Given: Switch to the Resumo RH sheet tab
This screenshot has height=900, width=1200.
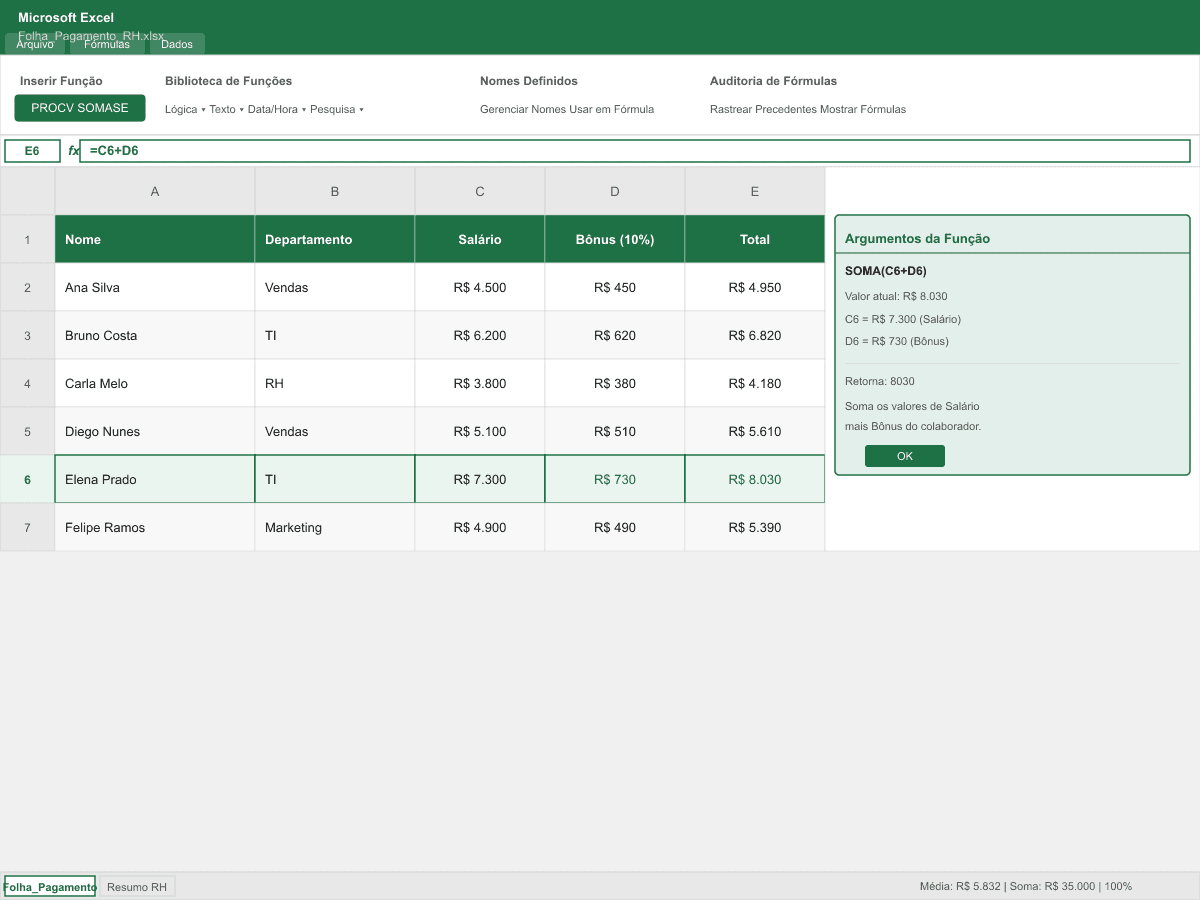Looking at the screenshot, I should (x=137, y=886).
